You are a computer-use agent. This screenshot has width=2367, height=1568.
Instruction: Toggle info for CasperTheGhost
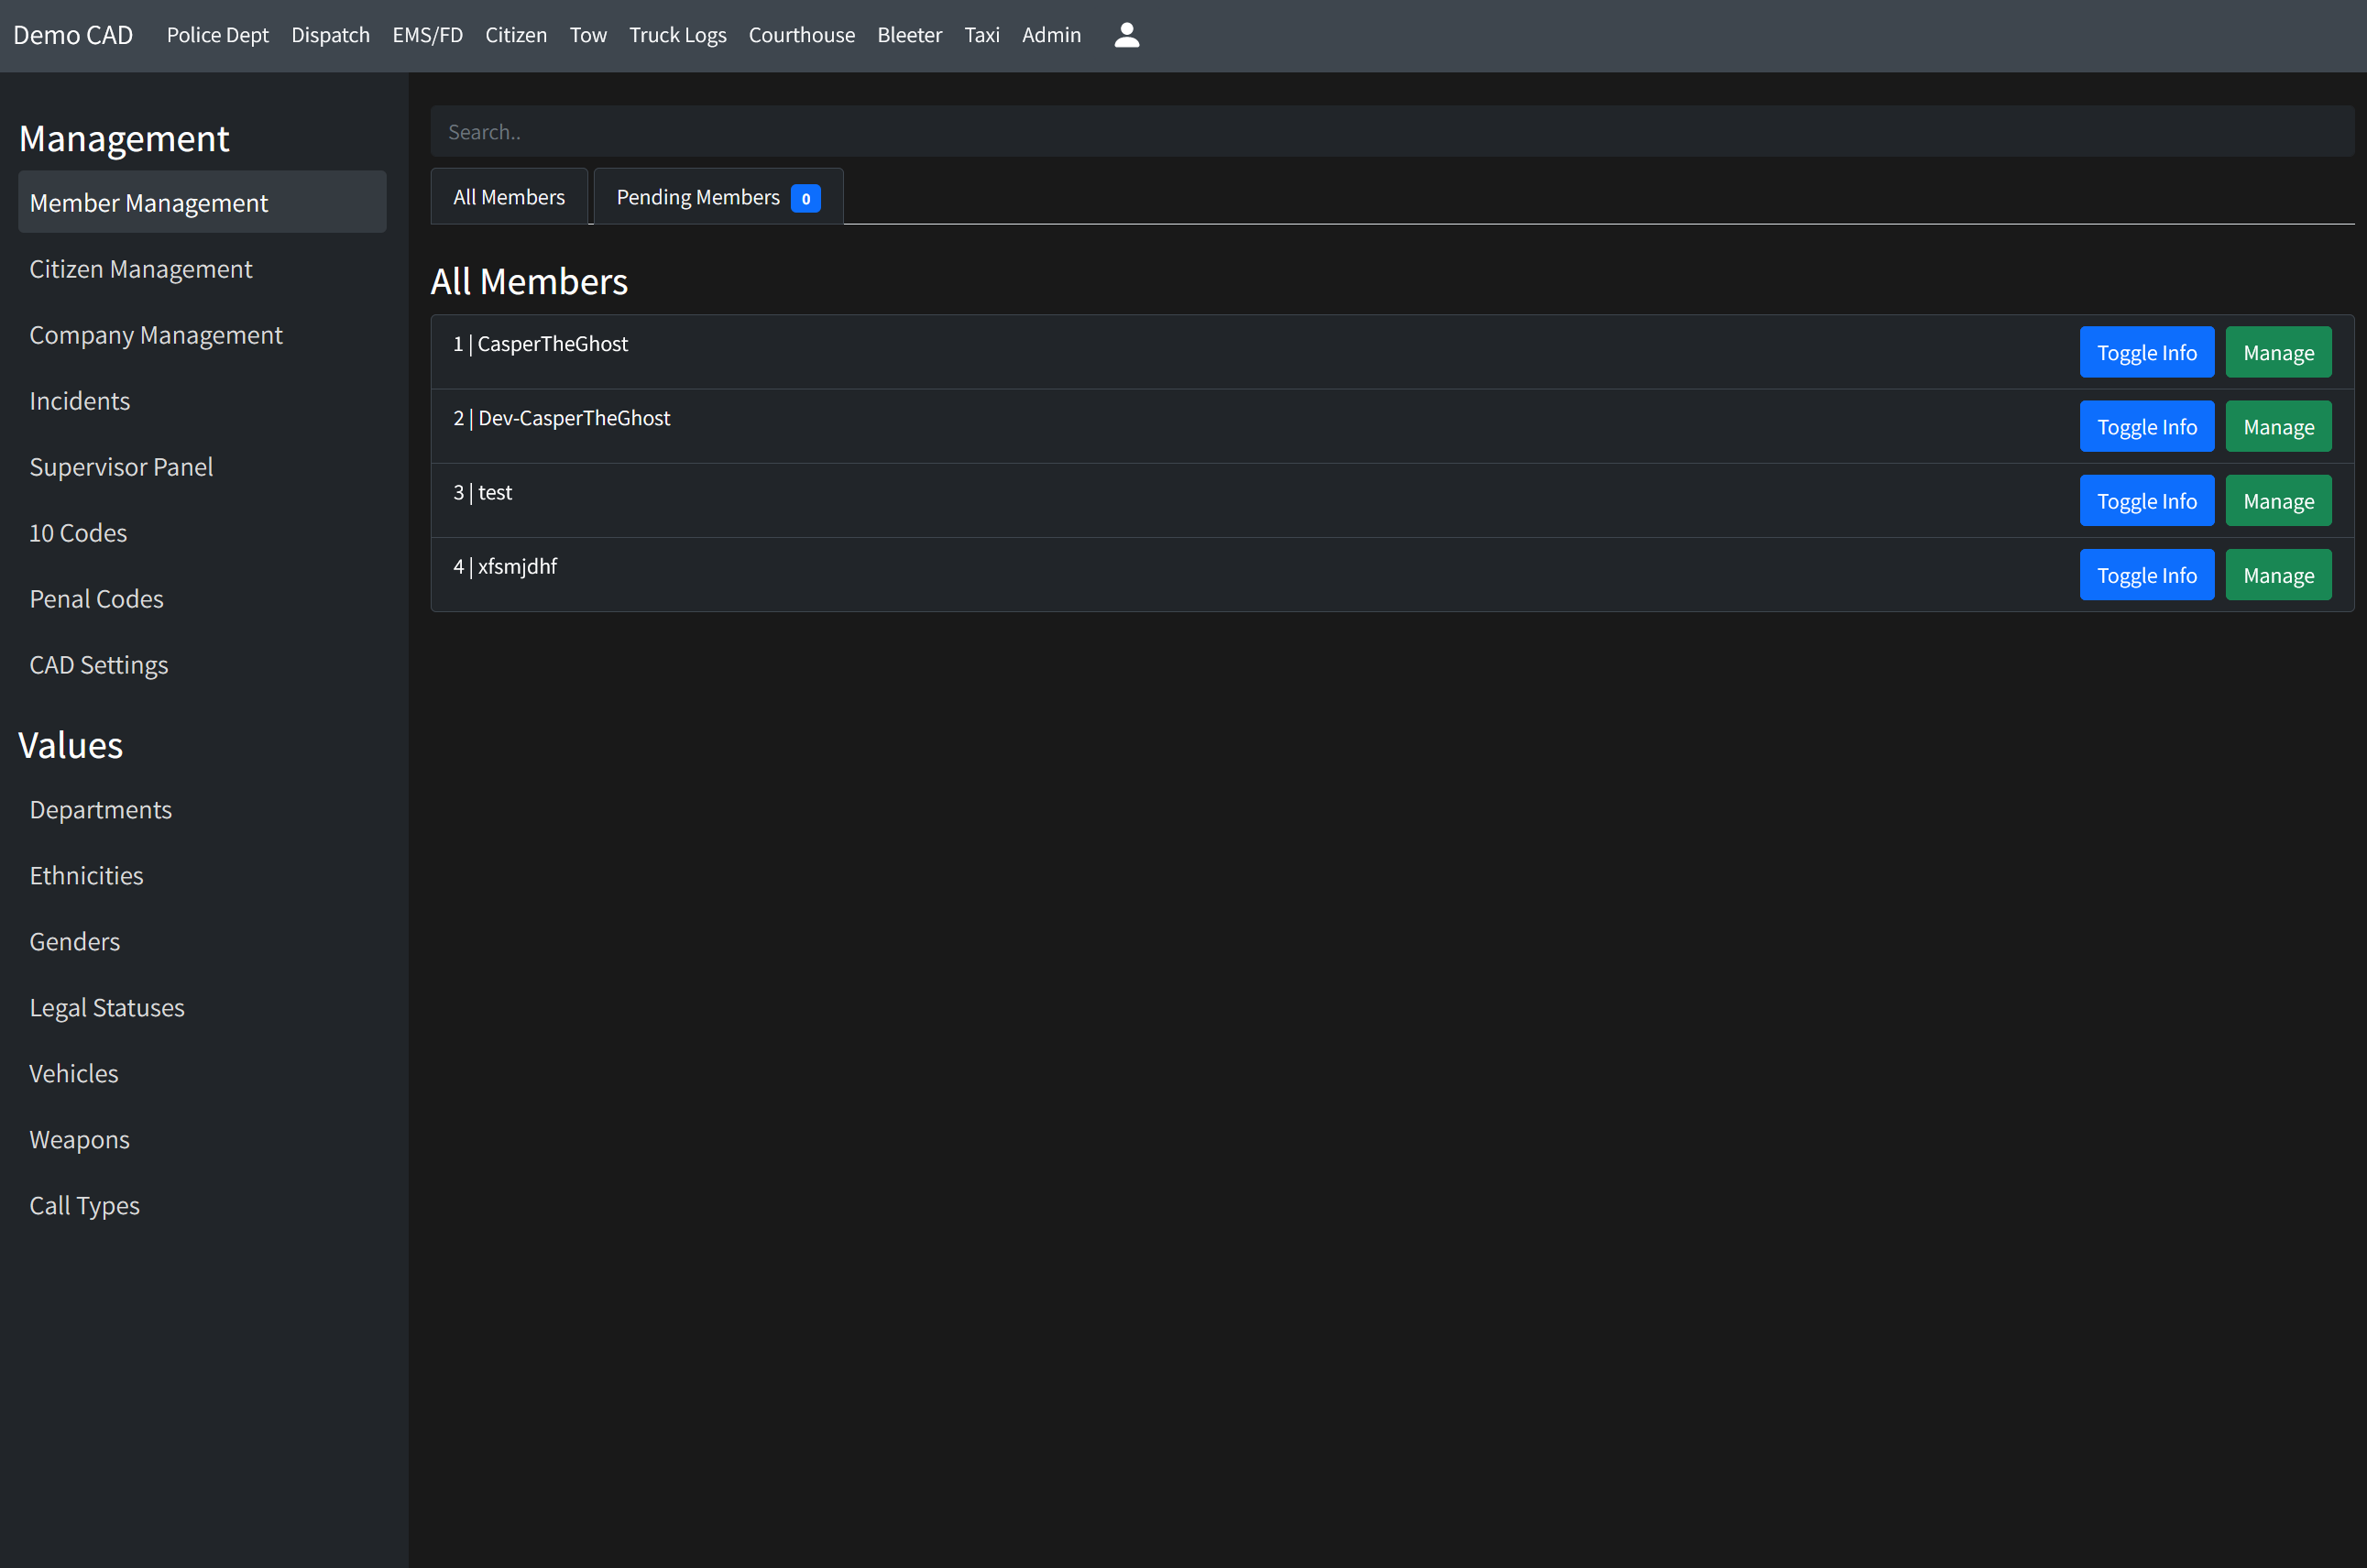pos(2146,352)
